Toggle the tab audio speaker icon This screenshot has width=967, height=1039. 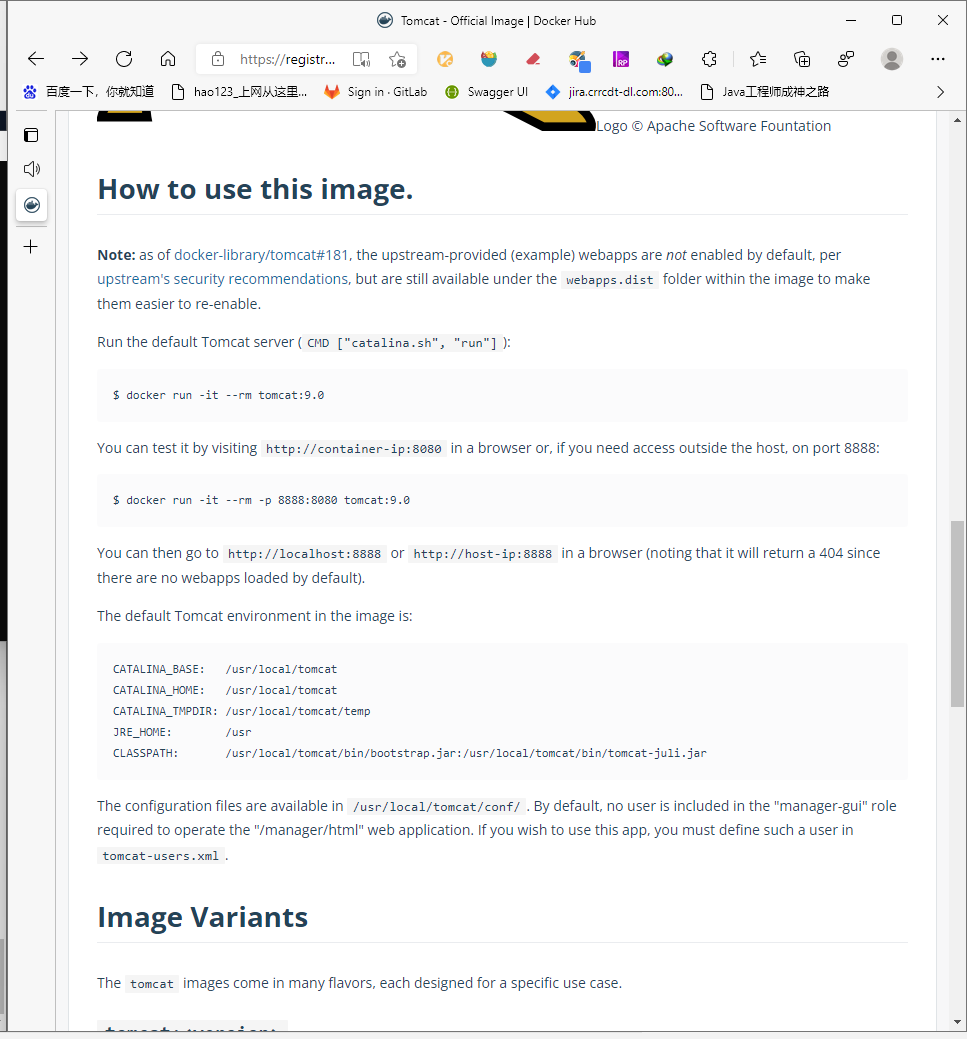pos(31,169)
